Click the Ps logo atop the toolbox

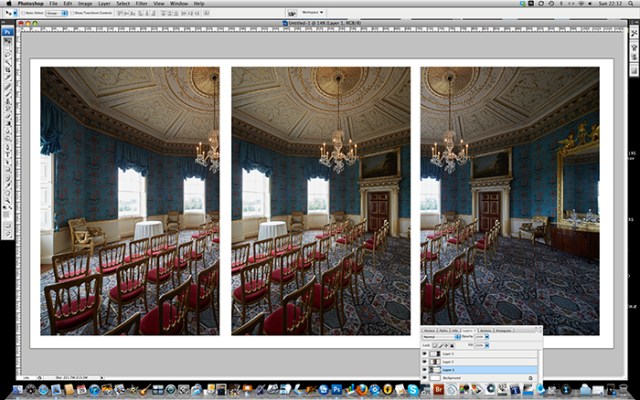(x=7, y=31)
